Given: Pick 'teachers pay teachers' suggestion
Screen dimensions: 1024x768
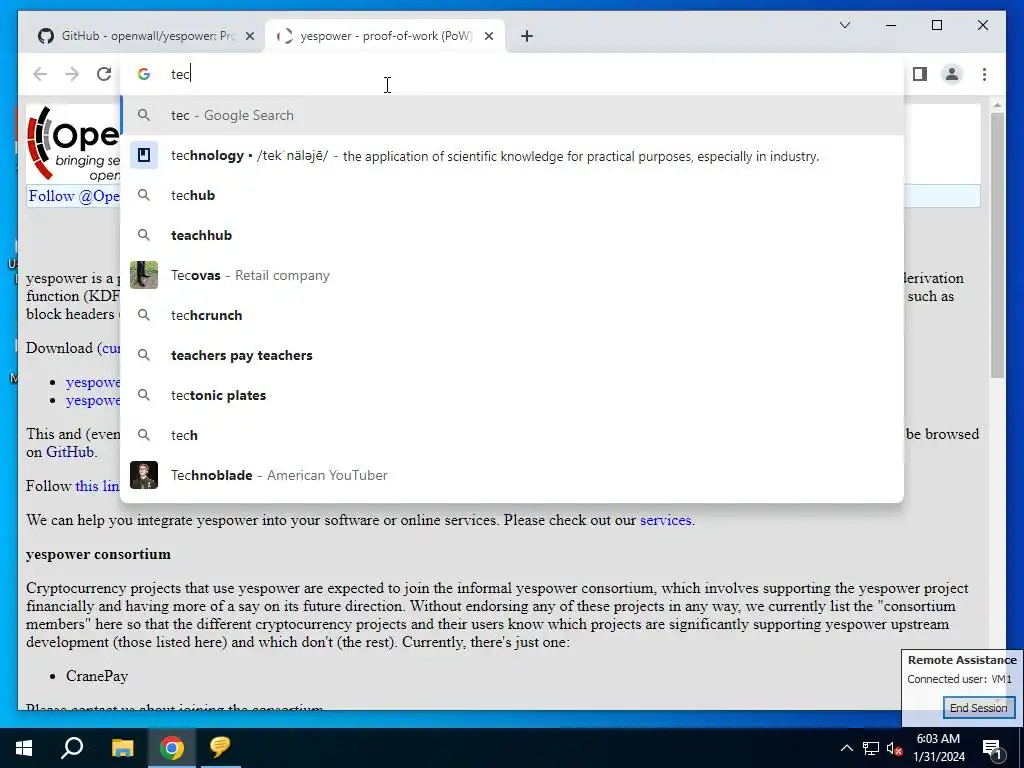Looking at the screenshot, I should pos(512,355).
